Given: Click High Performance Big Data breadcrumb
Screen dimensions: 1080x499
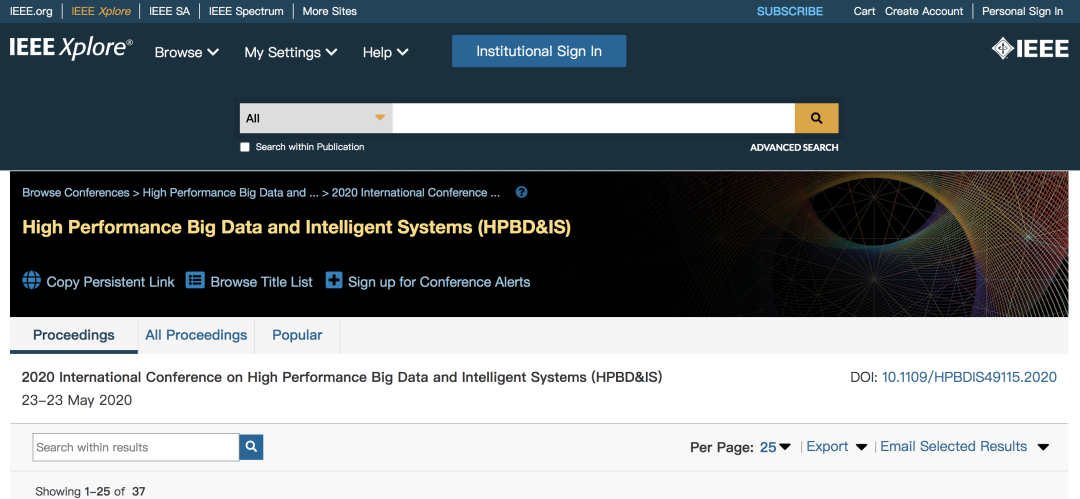Looking at the screenshot, I should click(231, 192).
